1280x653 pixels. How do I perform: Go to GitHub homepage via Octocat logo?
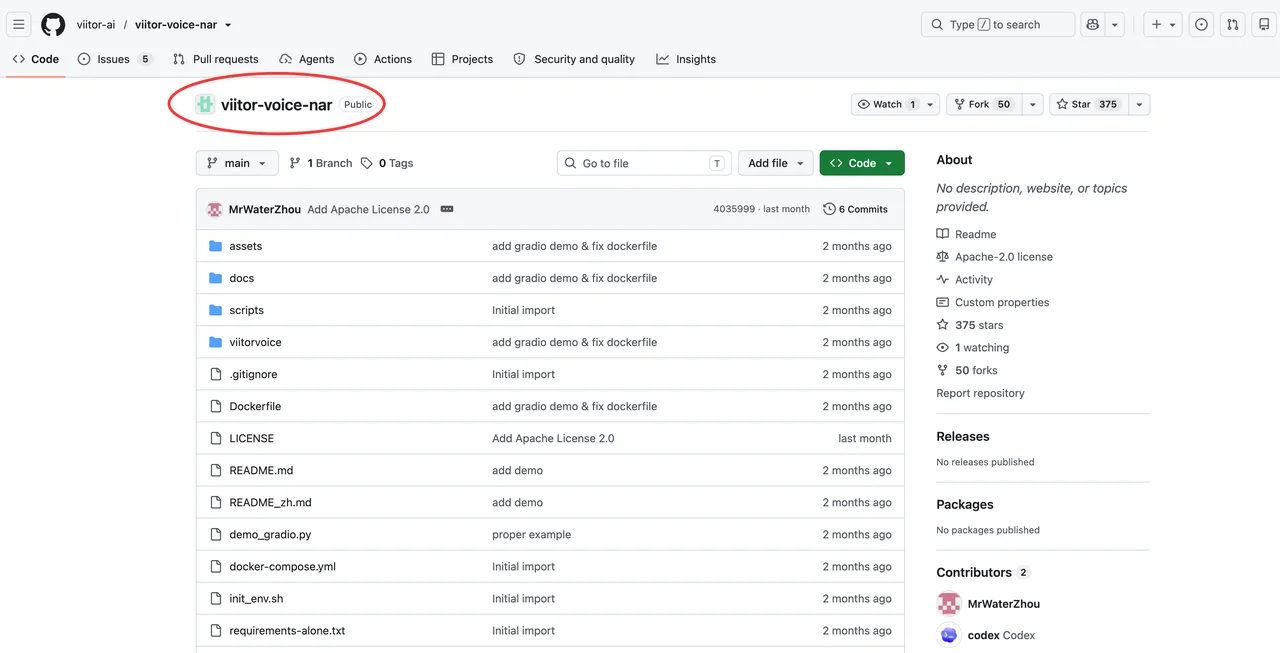[53, 24]
